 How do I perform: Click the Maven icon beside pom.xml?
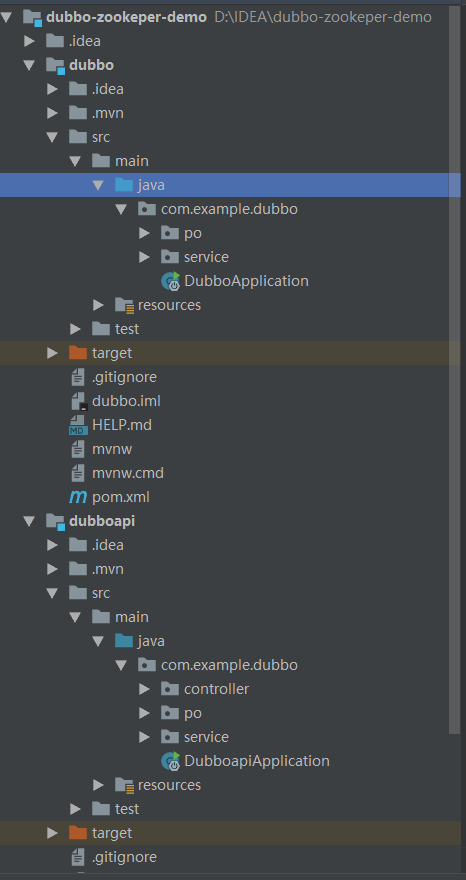77,497
